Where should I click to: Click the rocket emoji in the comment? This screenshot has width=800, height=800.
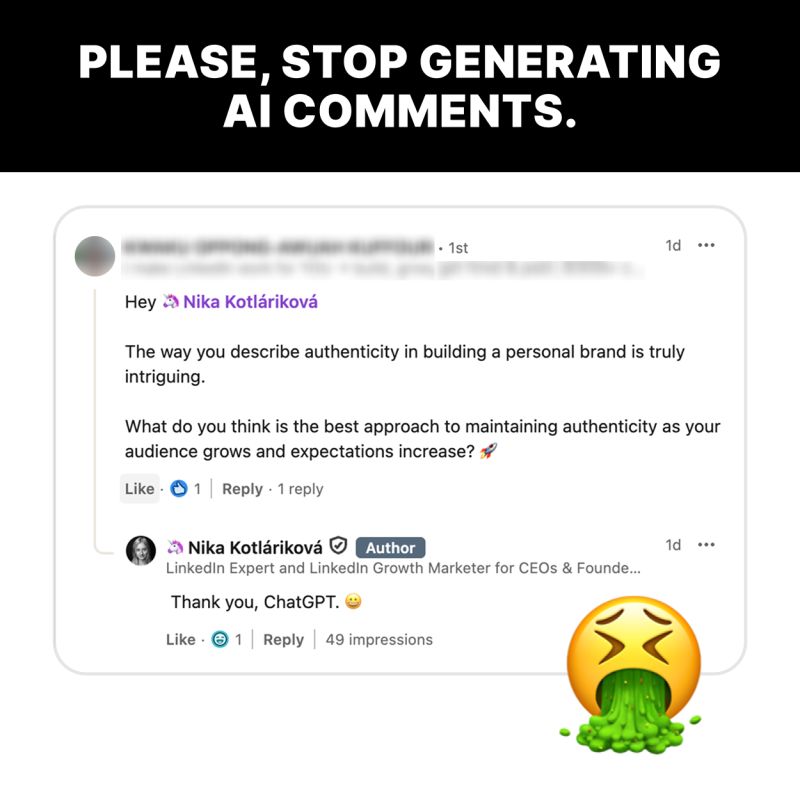pyautogui.click(x=488, y=451)
